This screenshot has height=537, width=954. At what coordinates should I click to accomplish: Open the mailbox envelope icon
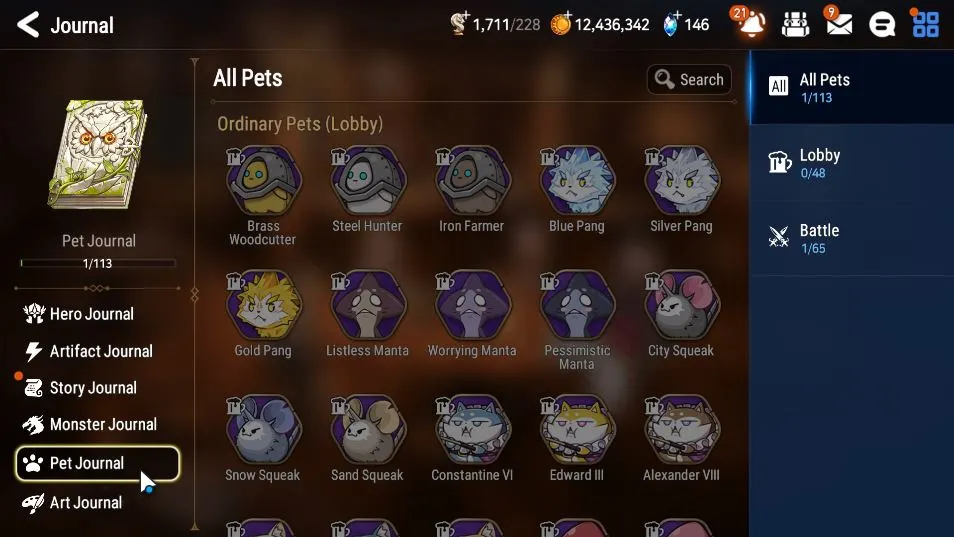(838, 23)
